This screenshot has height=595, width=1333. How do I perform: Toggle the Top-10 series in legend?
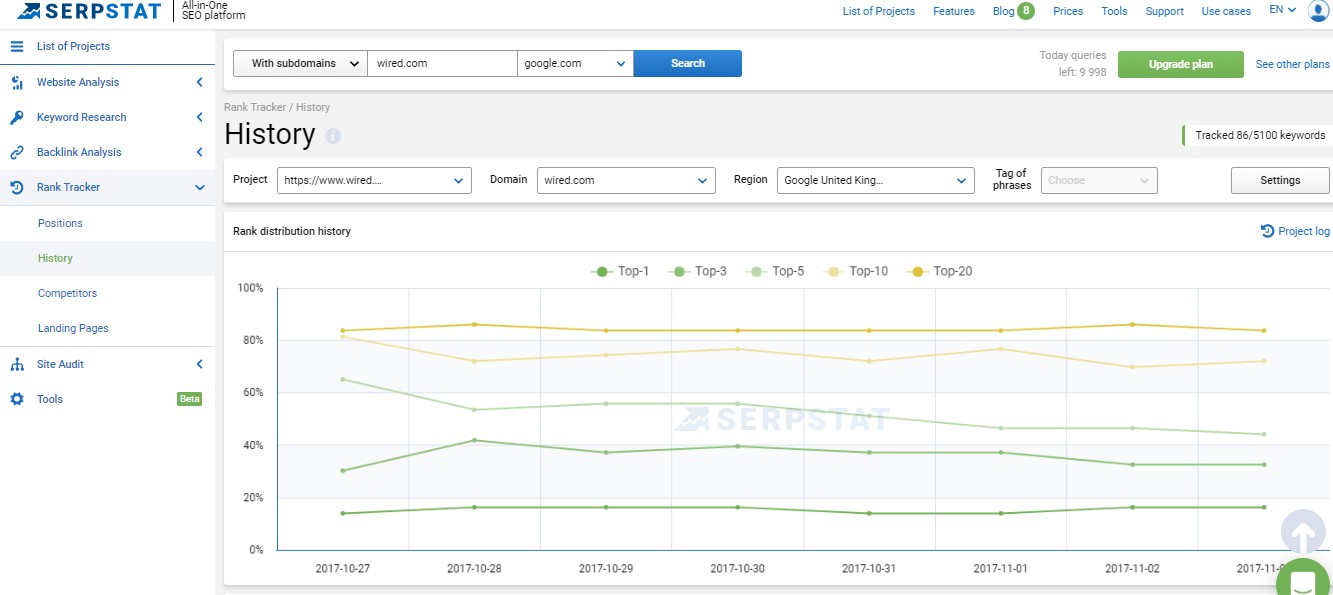coord(855,271)
